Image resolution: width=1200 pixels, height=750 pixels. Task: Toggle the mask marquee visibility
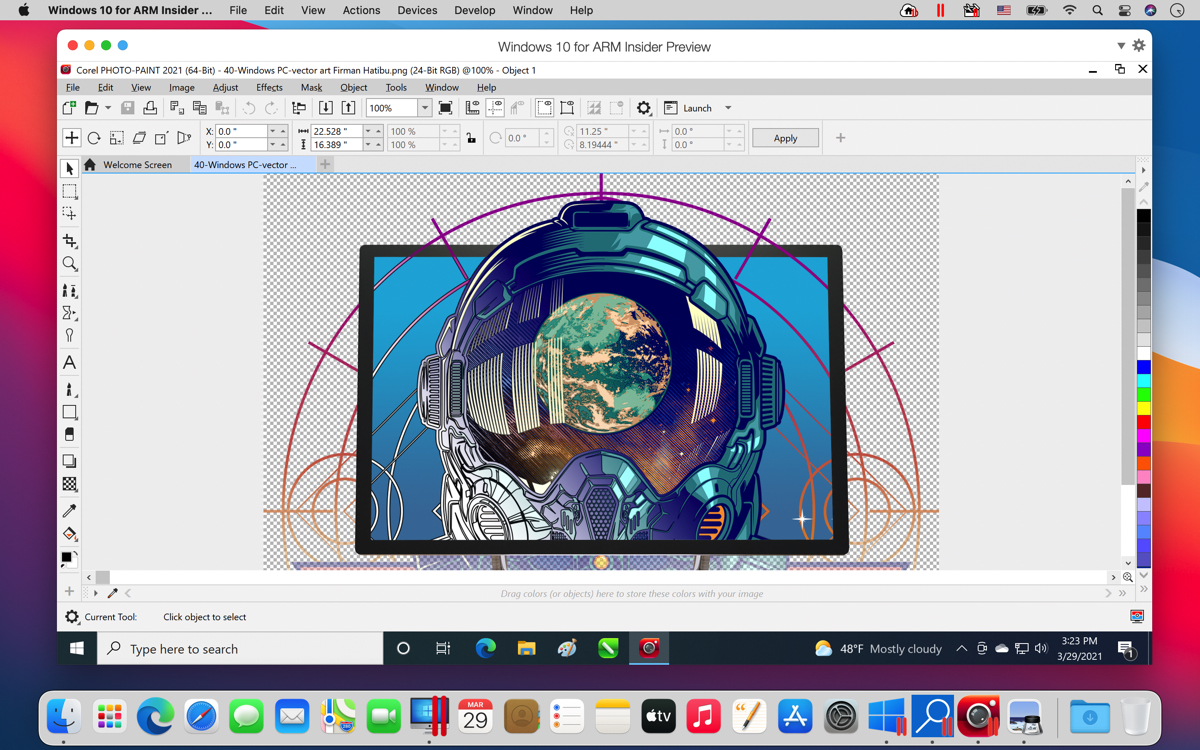tap(544, 108)
